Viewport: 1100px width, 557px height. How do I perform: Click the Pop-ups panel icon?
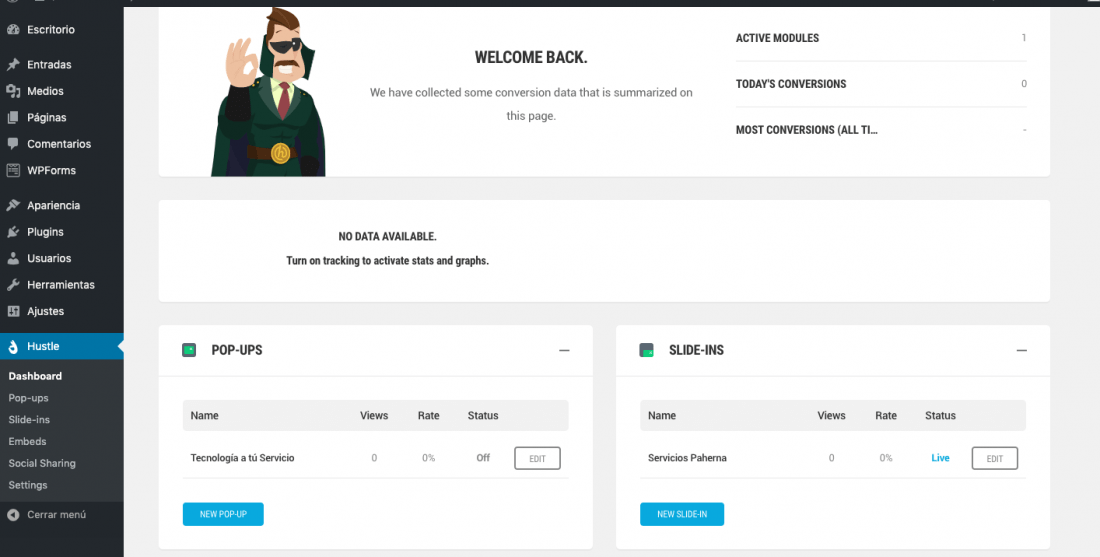[x=189, y=350]
